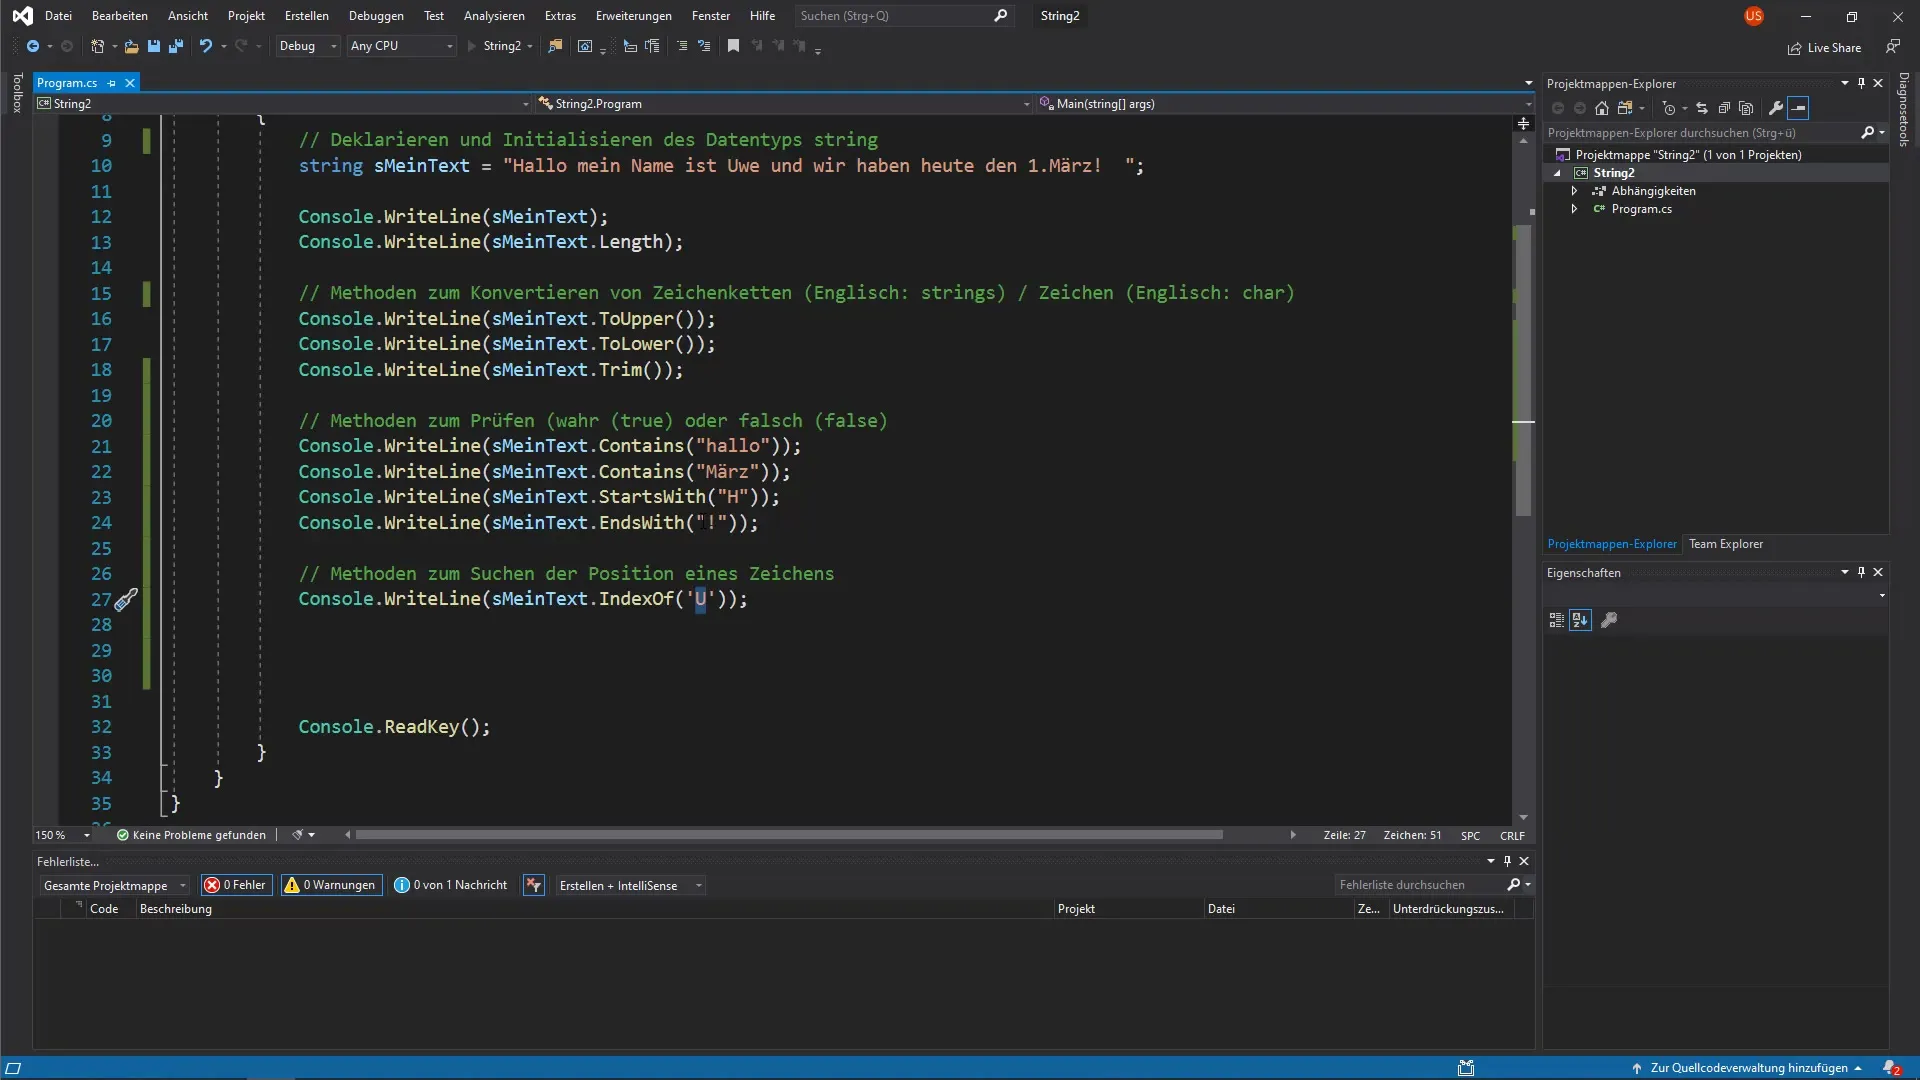The image size is (1920, 1080).
Task: Click the Save All toolbar icon
Action: pos(176,46)
